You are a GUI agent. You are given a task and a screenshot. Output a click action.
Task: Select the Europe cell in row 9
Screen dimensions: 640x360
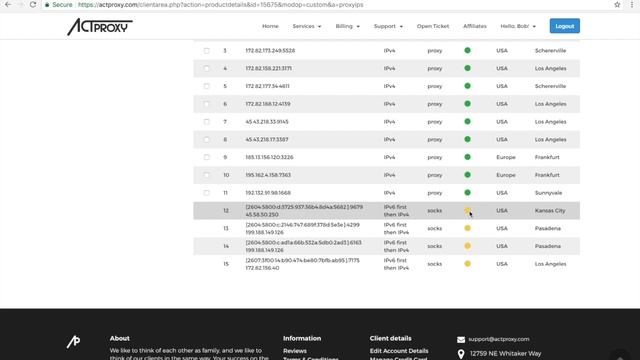(x=506, y=157)
